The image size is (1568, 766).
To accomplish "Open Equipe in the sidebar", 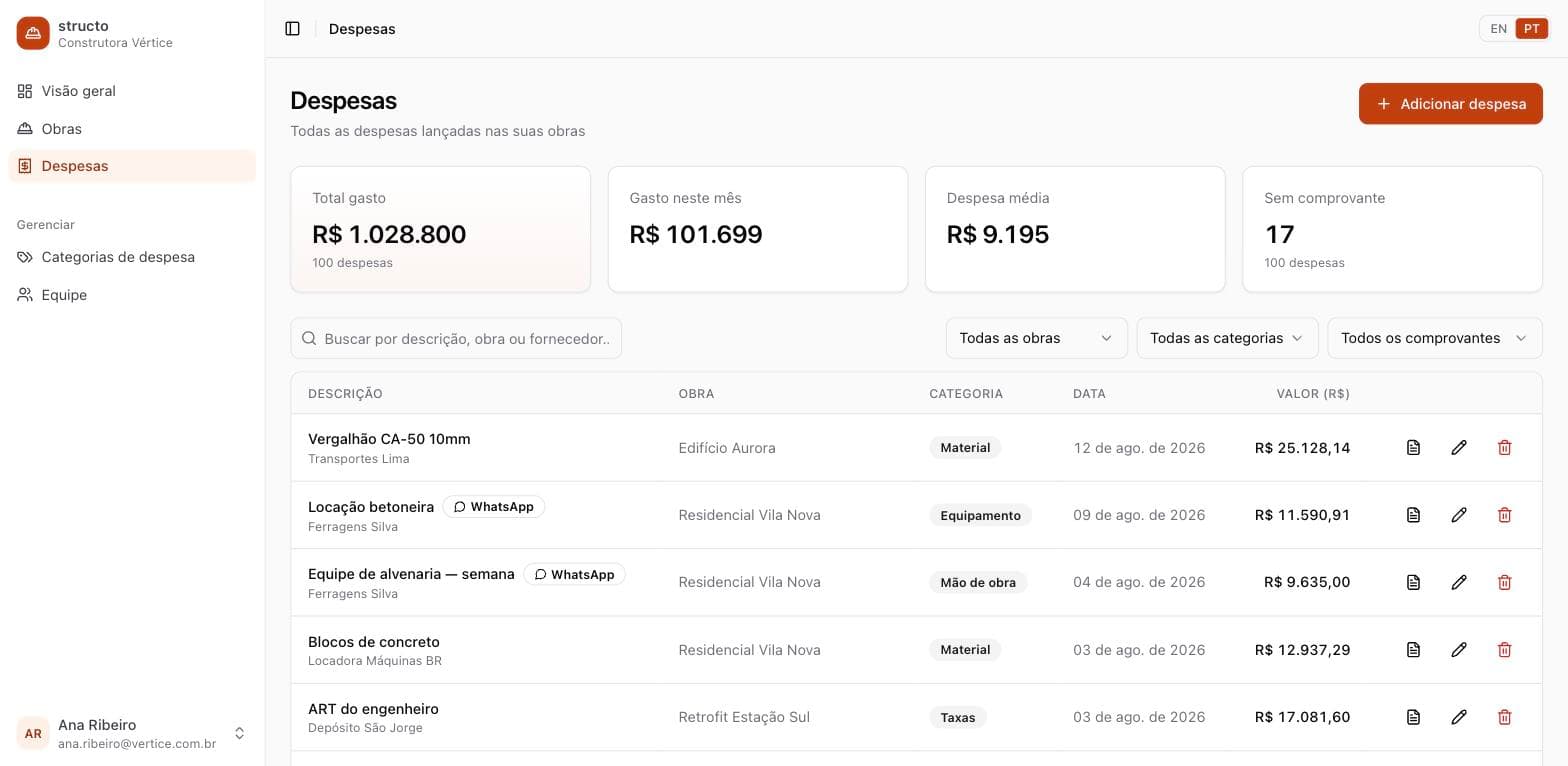I will pyautogui.click(x=132, y=295).
